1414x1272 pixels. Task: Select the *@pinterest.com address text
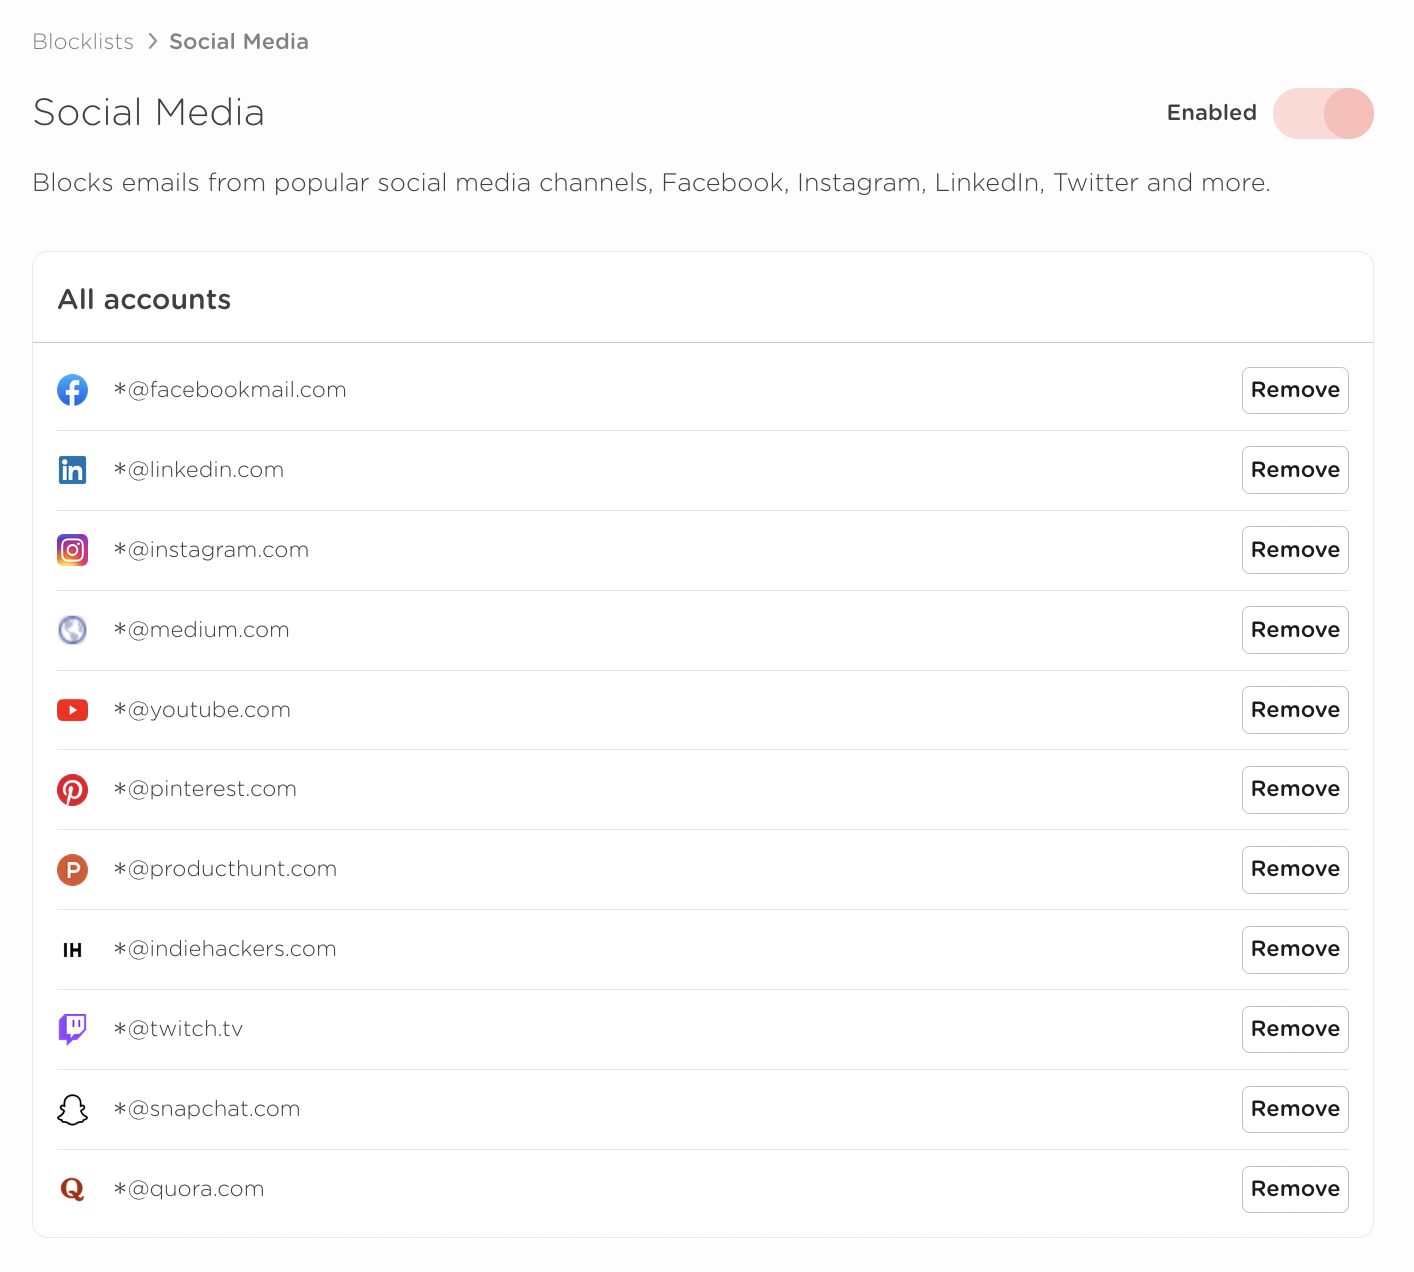click(205, 789)
